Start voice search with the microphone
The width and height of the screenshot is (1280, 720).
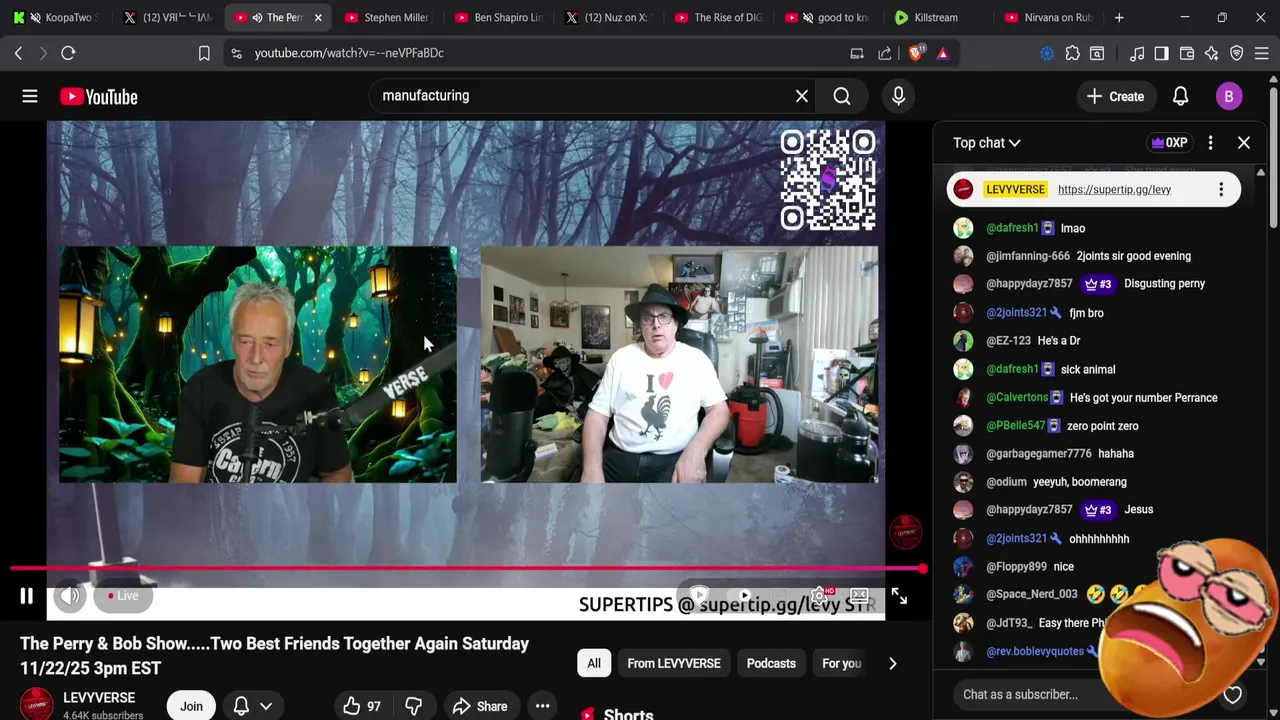click(898, 96)
